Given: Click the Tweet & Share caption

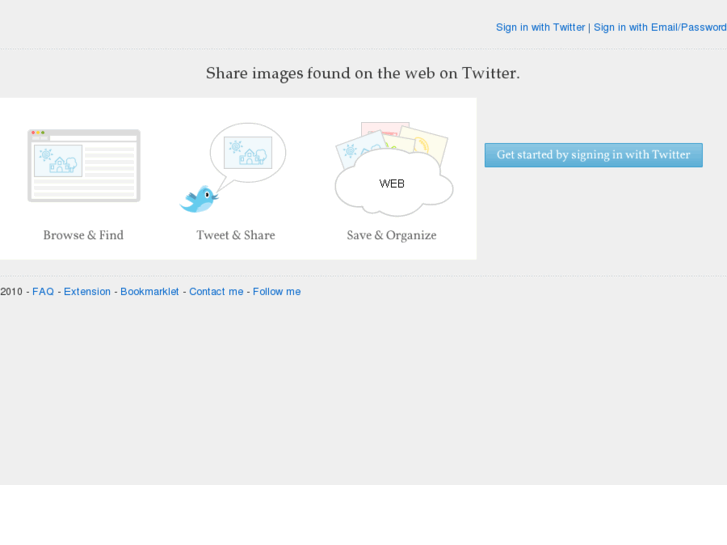Looking at the screenshot, I should [x=236, y=235].
